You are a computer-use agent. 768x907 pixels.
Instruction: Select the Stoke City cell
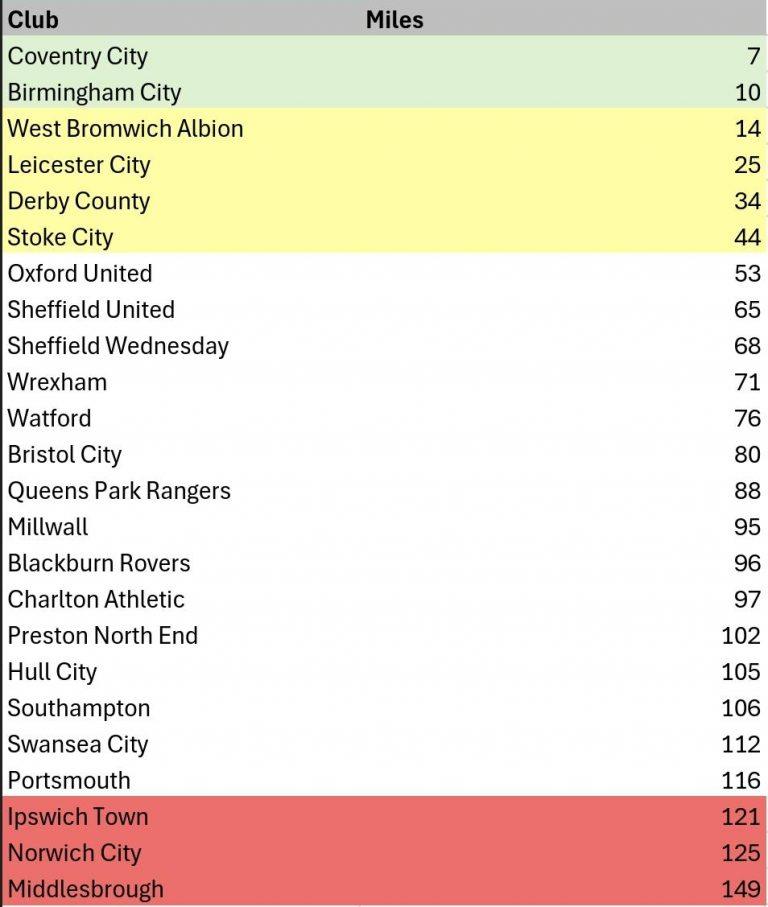(x=60, y=237)
